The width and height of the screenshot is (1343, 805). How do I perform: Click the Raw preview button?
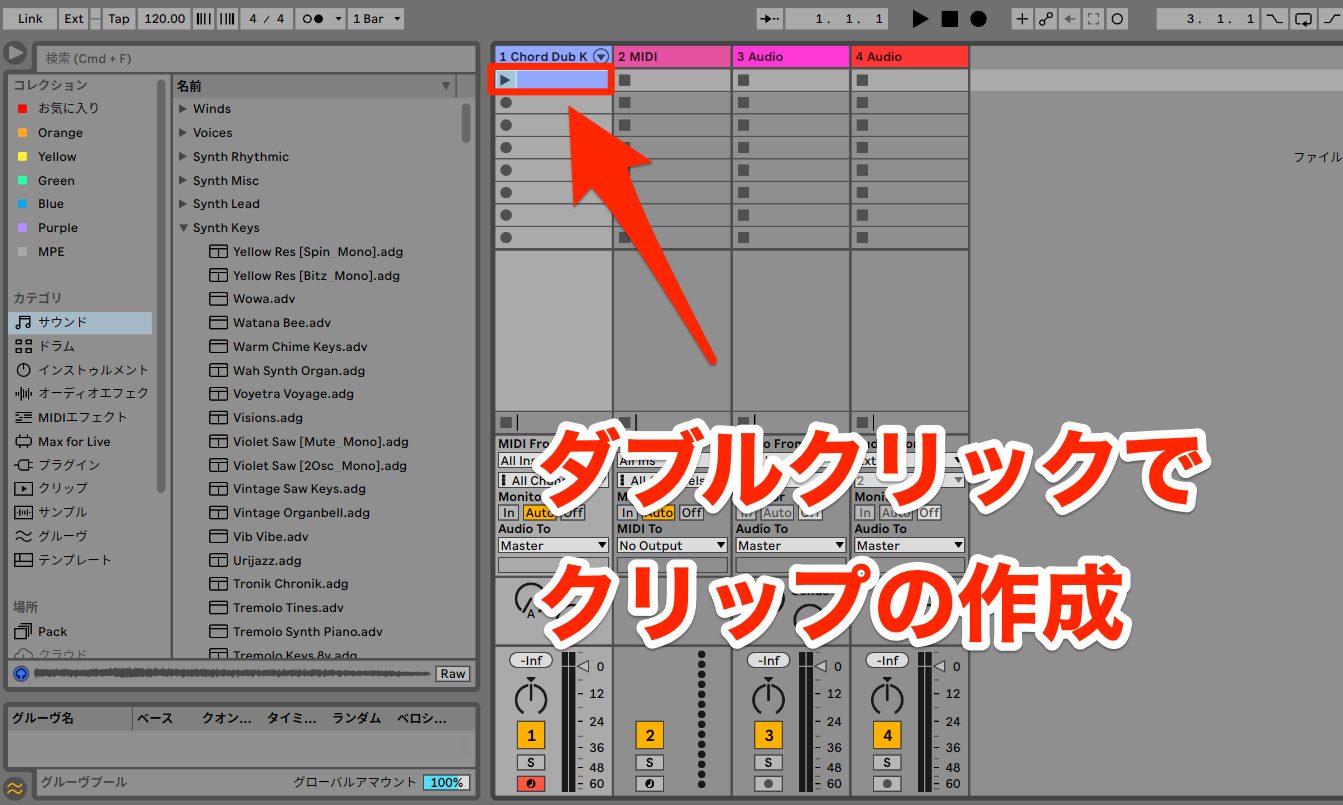click(x=453, y=674)
